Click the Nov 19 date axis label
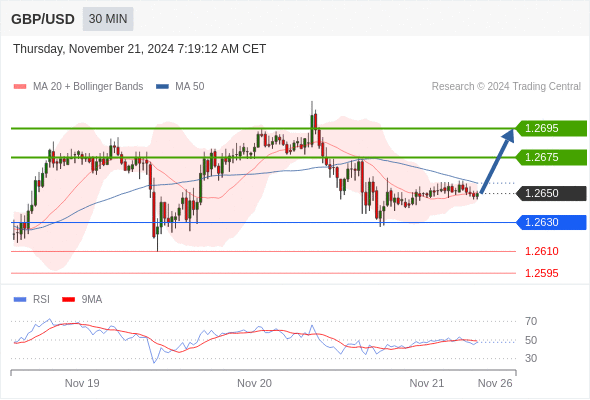Viewport: 590px width, 400px height. point(82,383)
